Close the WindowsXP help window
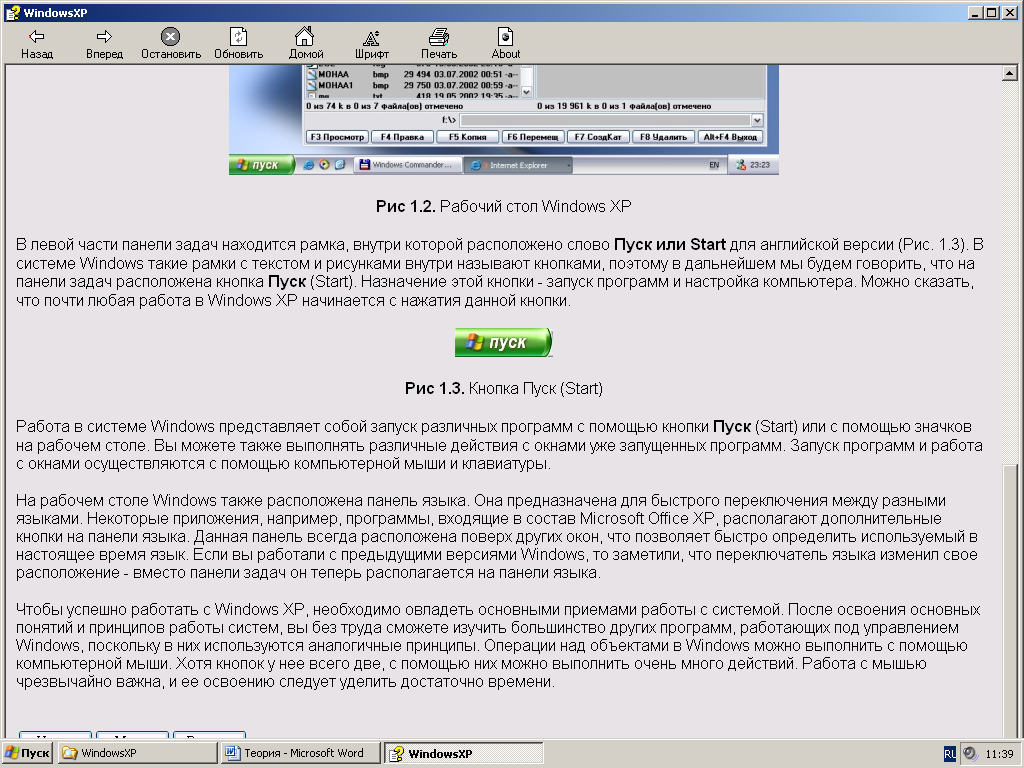Viewport: 1024px width, 768px height. [1010, 12]
